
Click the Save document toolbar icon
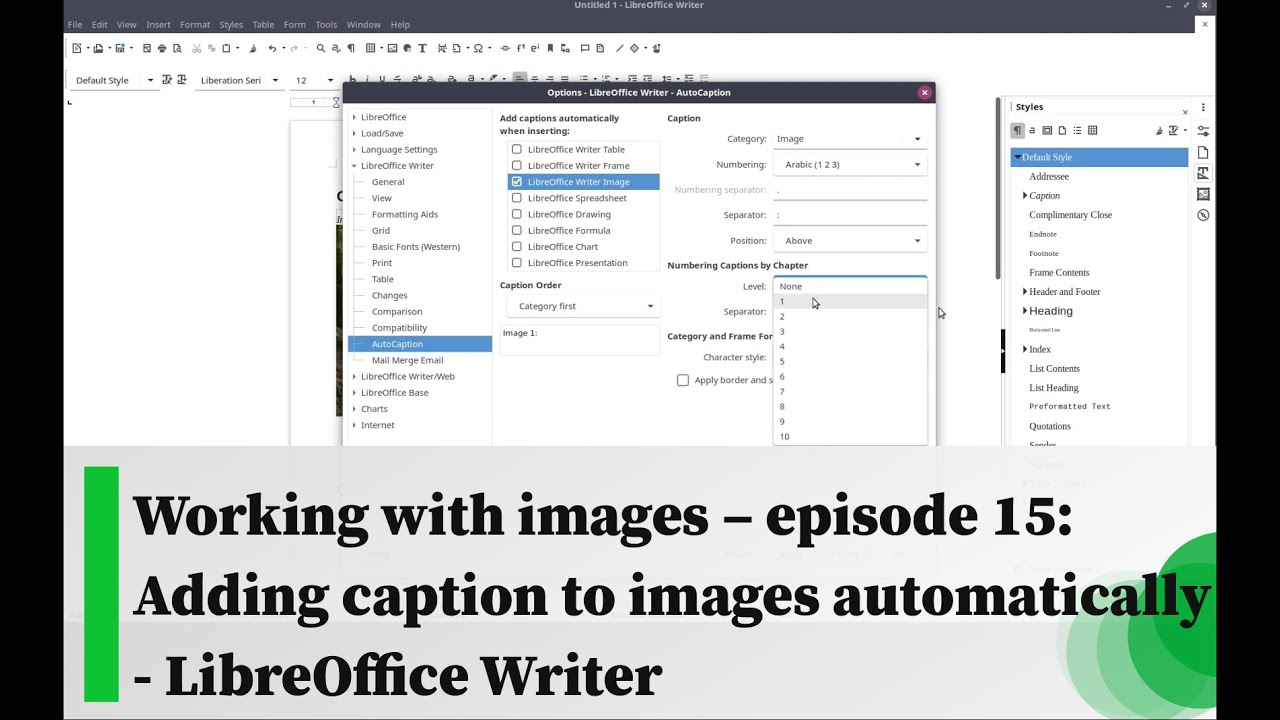click(x=120, y=48)
